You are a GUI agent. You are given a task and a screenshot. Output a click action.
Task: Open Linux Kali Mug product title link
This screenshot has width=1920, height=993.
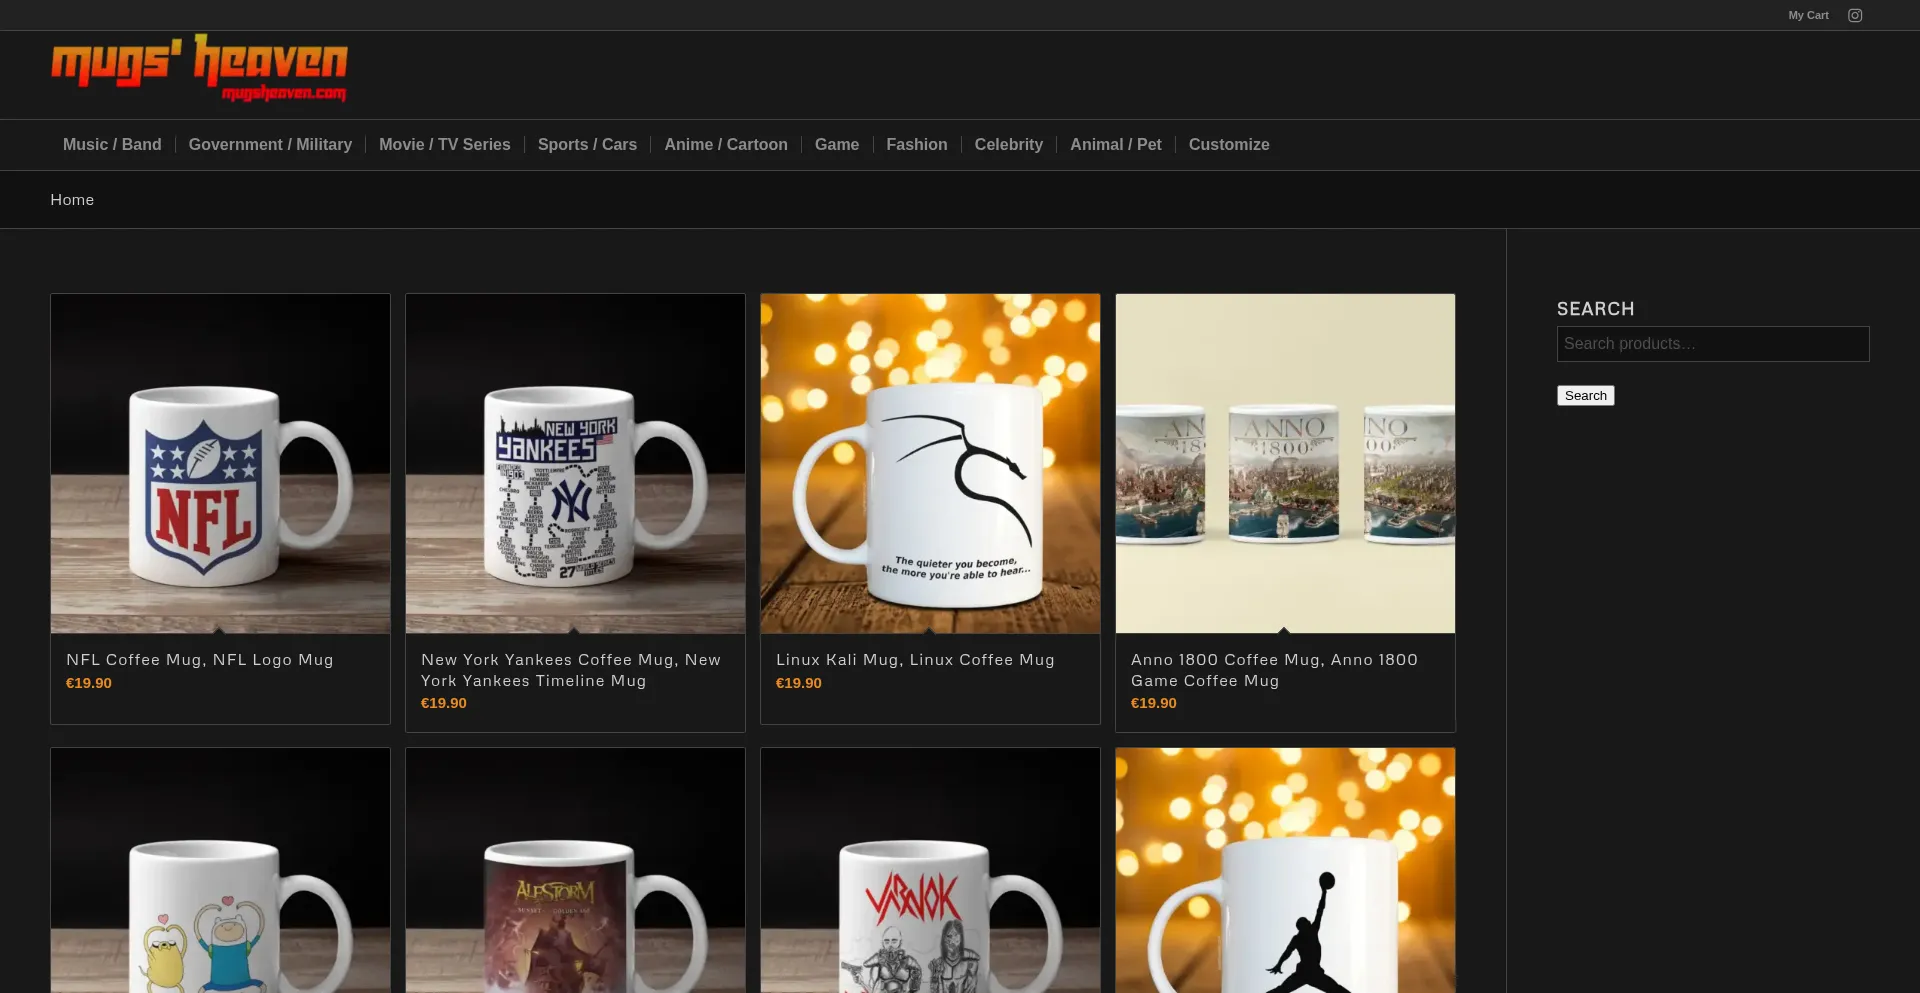(914, 660)
